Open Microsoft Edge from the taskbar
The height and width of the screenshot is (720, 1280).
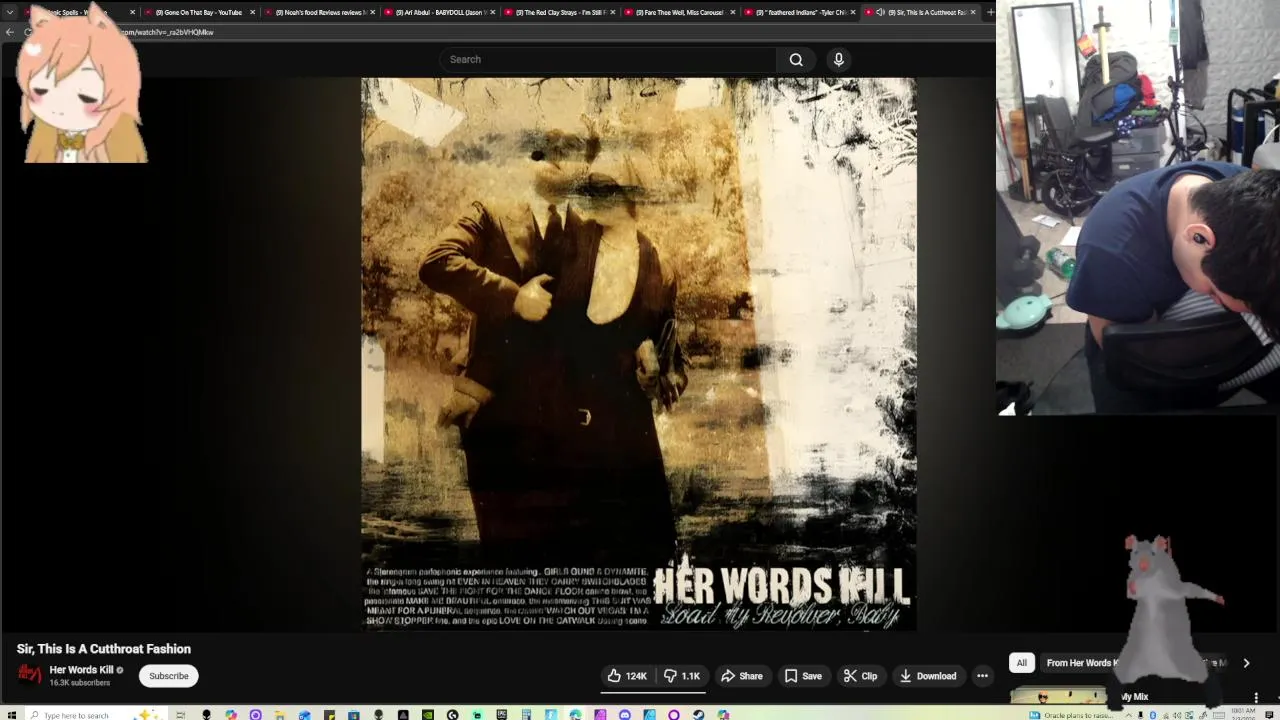coord(575,714)
